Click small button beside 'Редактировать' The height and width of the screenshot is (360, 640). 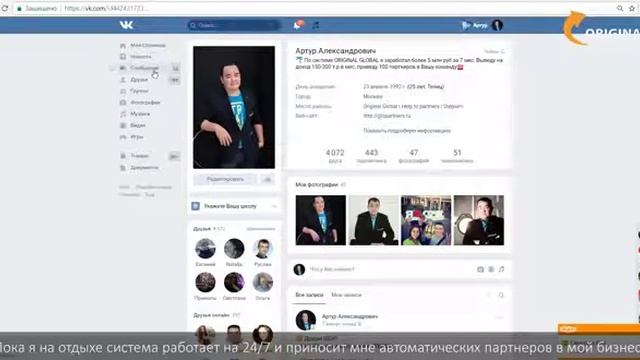coord(268,179)
